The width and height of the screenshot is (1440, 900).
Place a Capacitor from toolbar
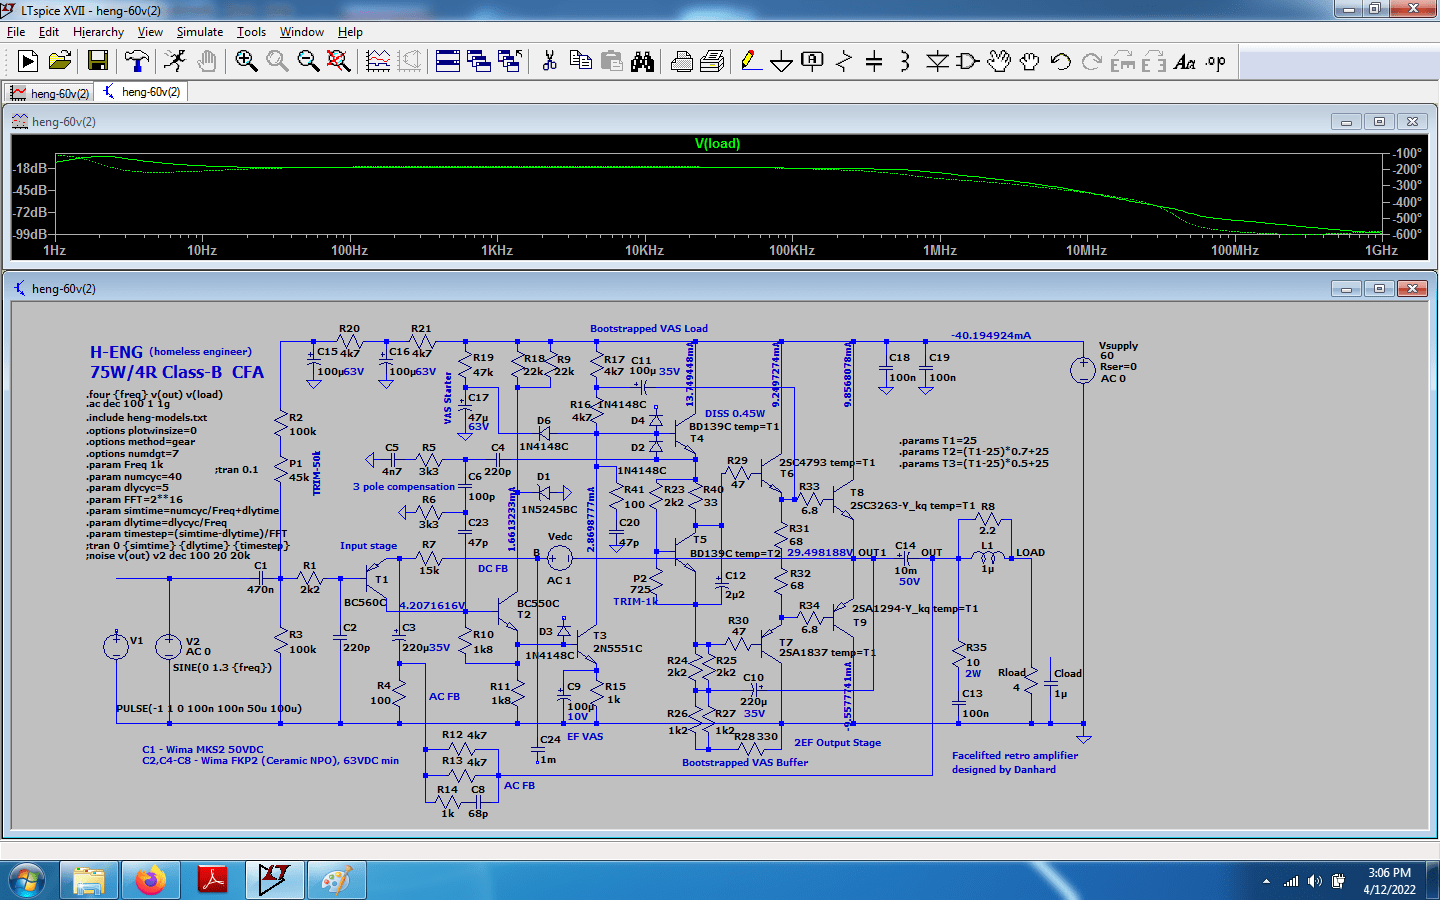tap(874, 62)
